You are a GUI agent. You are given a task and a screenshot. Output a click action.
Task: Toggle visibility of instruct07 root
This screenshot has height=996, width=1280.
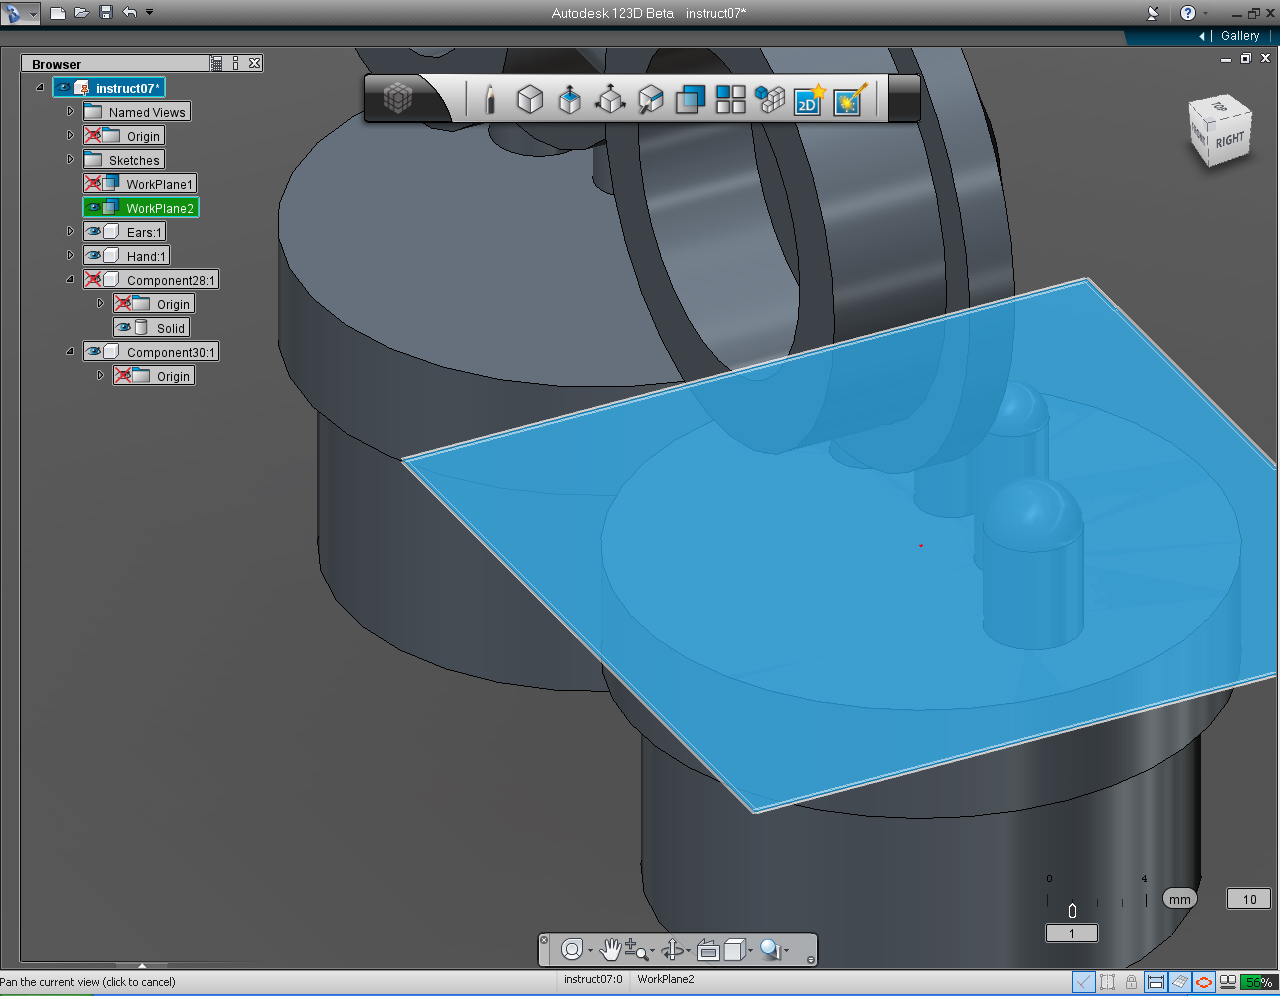(x=64, y=88)
